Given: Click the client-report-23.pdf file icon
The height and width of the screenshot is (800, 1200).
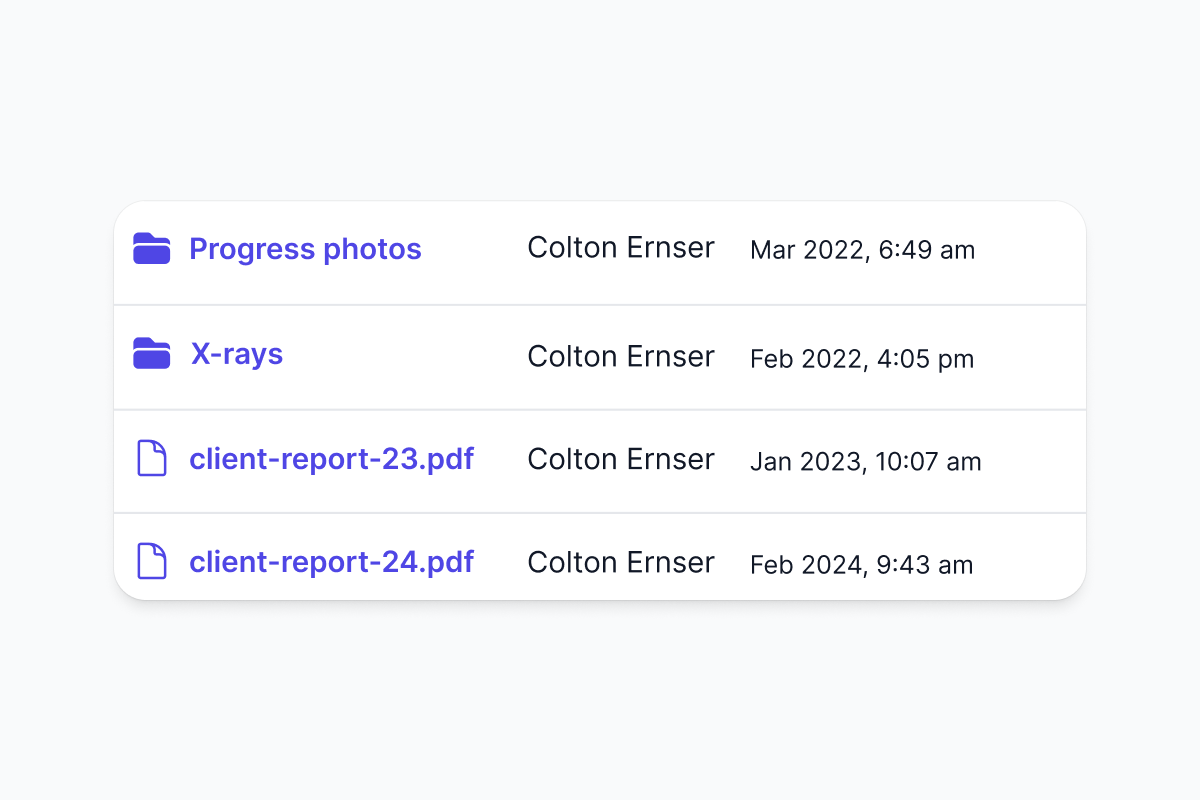Looking at the screenshot, I should coord(151,459).
